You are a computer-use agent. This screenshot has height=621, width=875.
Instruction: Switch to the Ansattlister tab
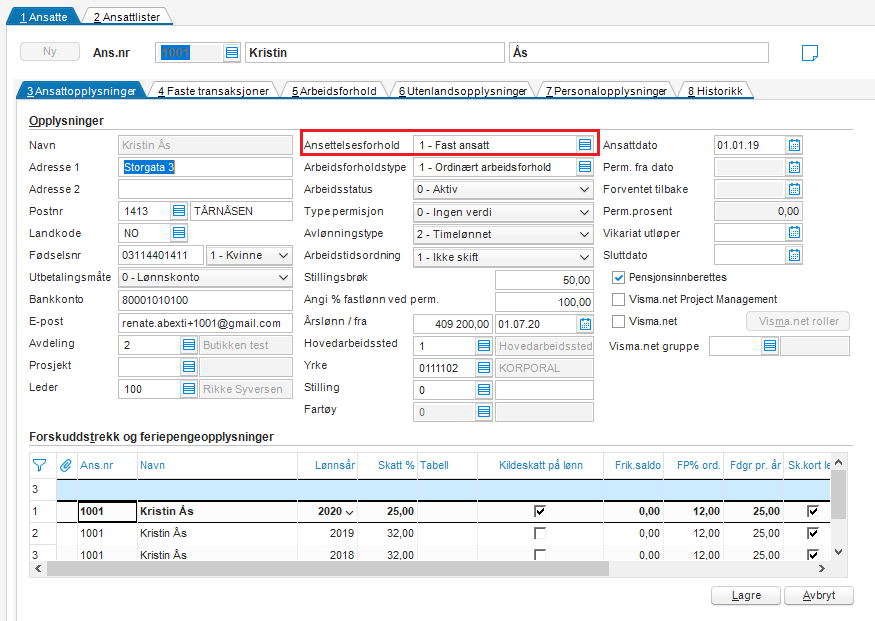[127, 17]
